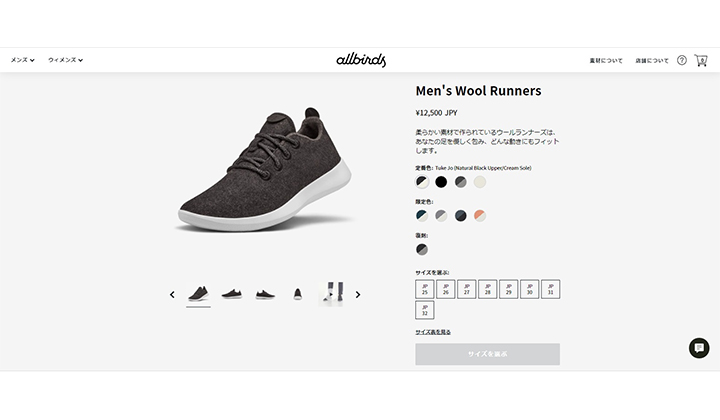Open the shopping cart icon
This screenshot has height=420, width=720.
pos(701,60)
